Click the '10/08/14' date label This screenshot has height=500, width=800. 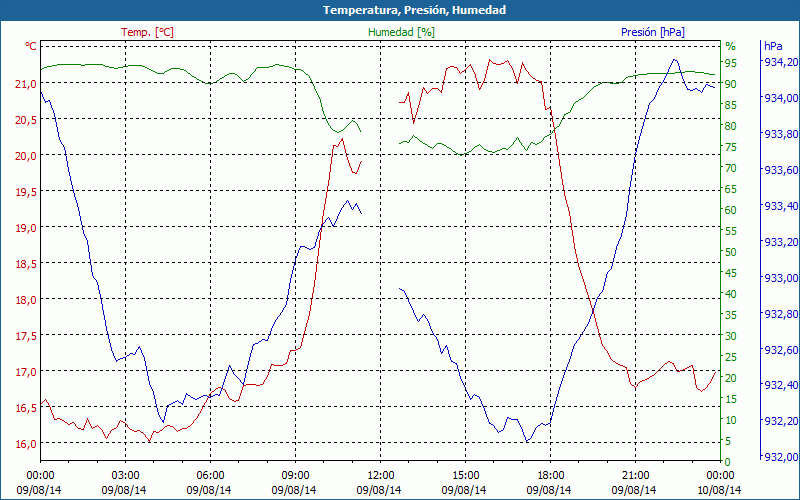[719, 490]
